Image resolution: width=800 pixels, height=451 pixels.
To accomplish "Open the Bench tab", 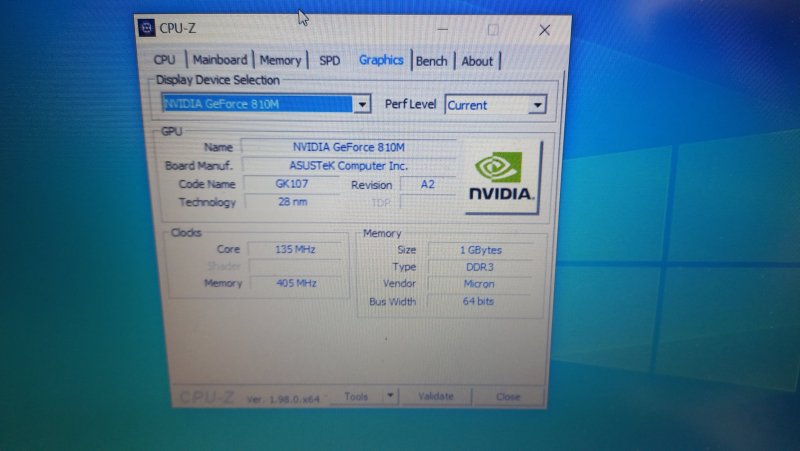I will coord(432,61).
